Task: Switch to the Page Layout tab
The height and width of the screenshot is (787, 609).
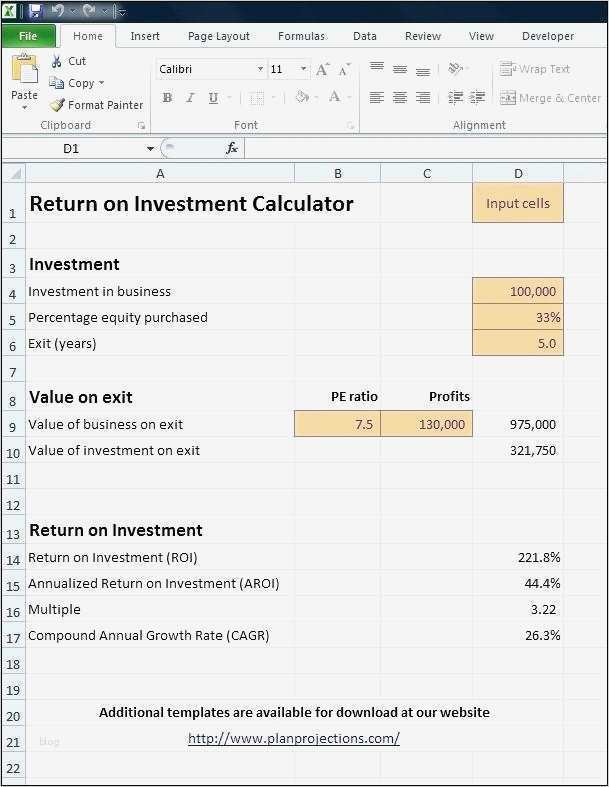Action: point(219,36)
